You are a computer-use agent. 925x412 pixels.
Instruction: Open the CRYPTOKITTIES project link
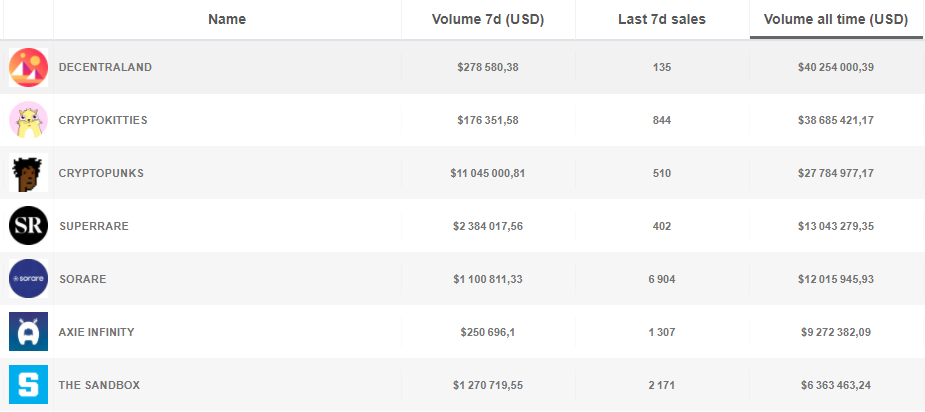tap(103, 120)
